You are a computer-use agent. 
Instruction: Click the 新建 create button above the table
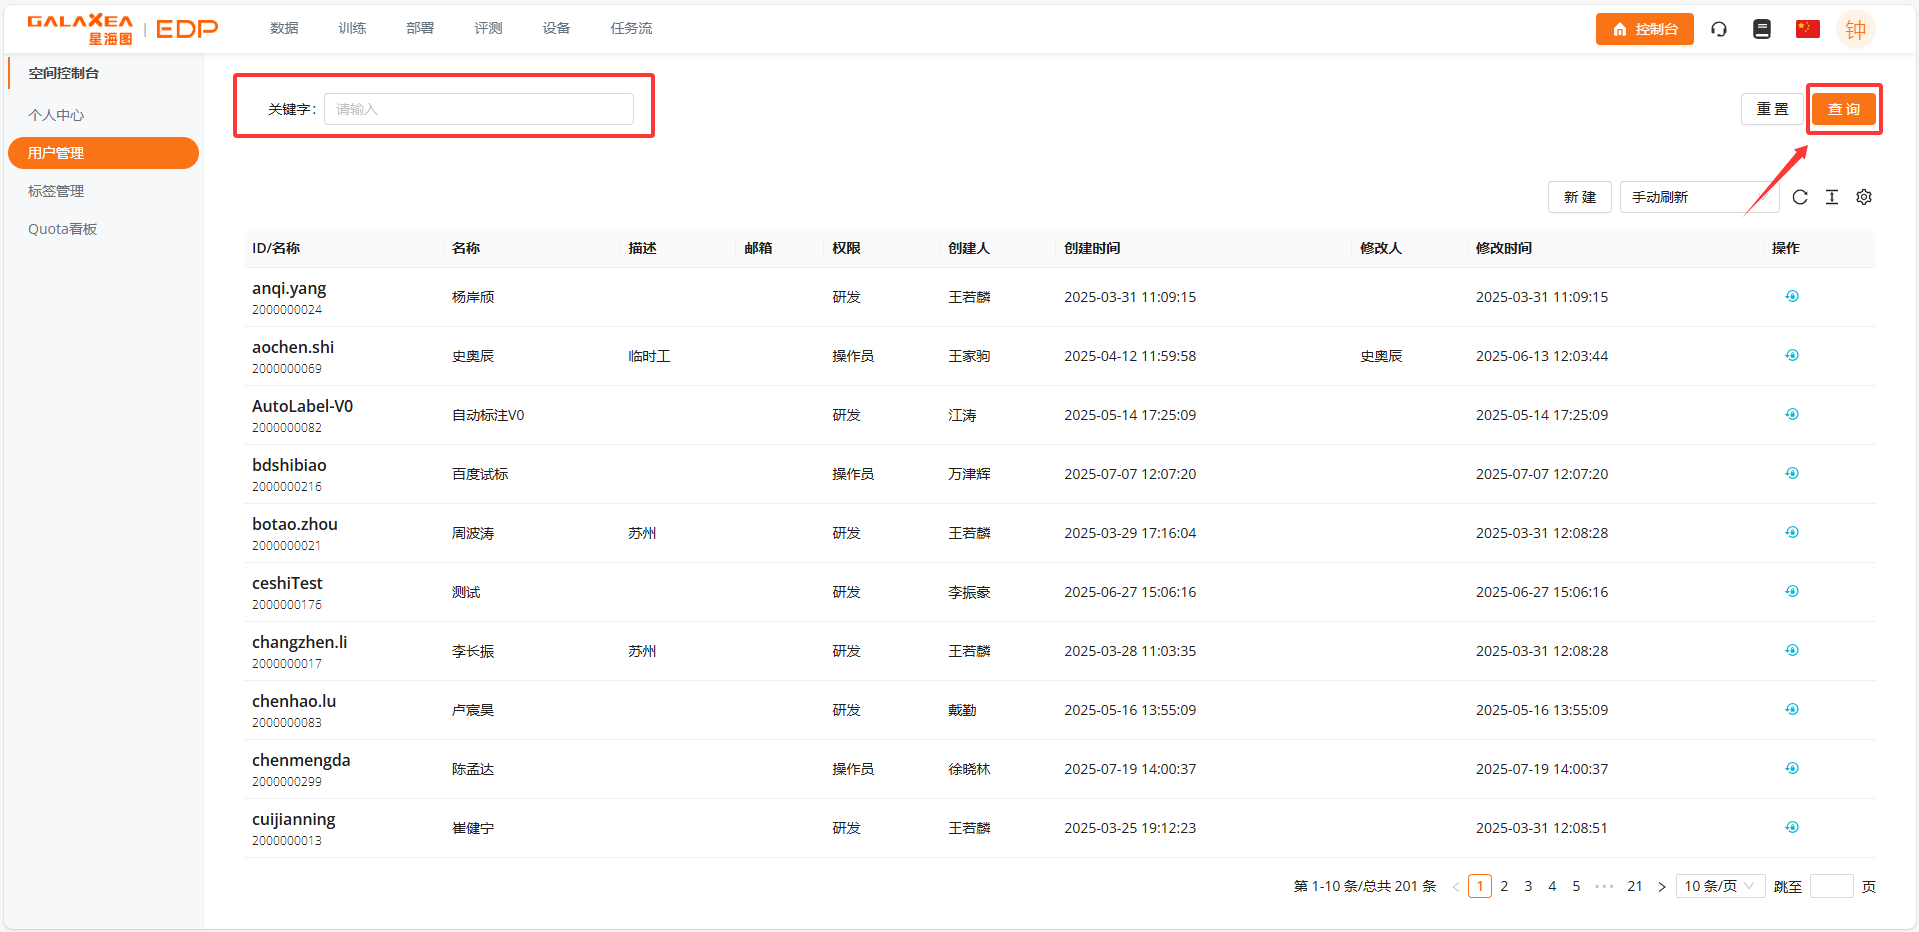(x=1579, y=197)
